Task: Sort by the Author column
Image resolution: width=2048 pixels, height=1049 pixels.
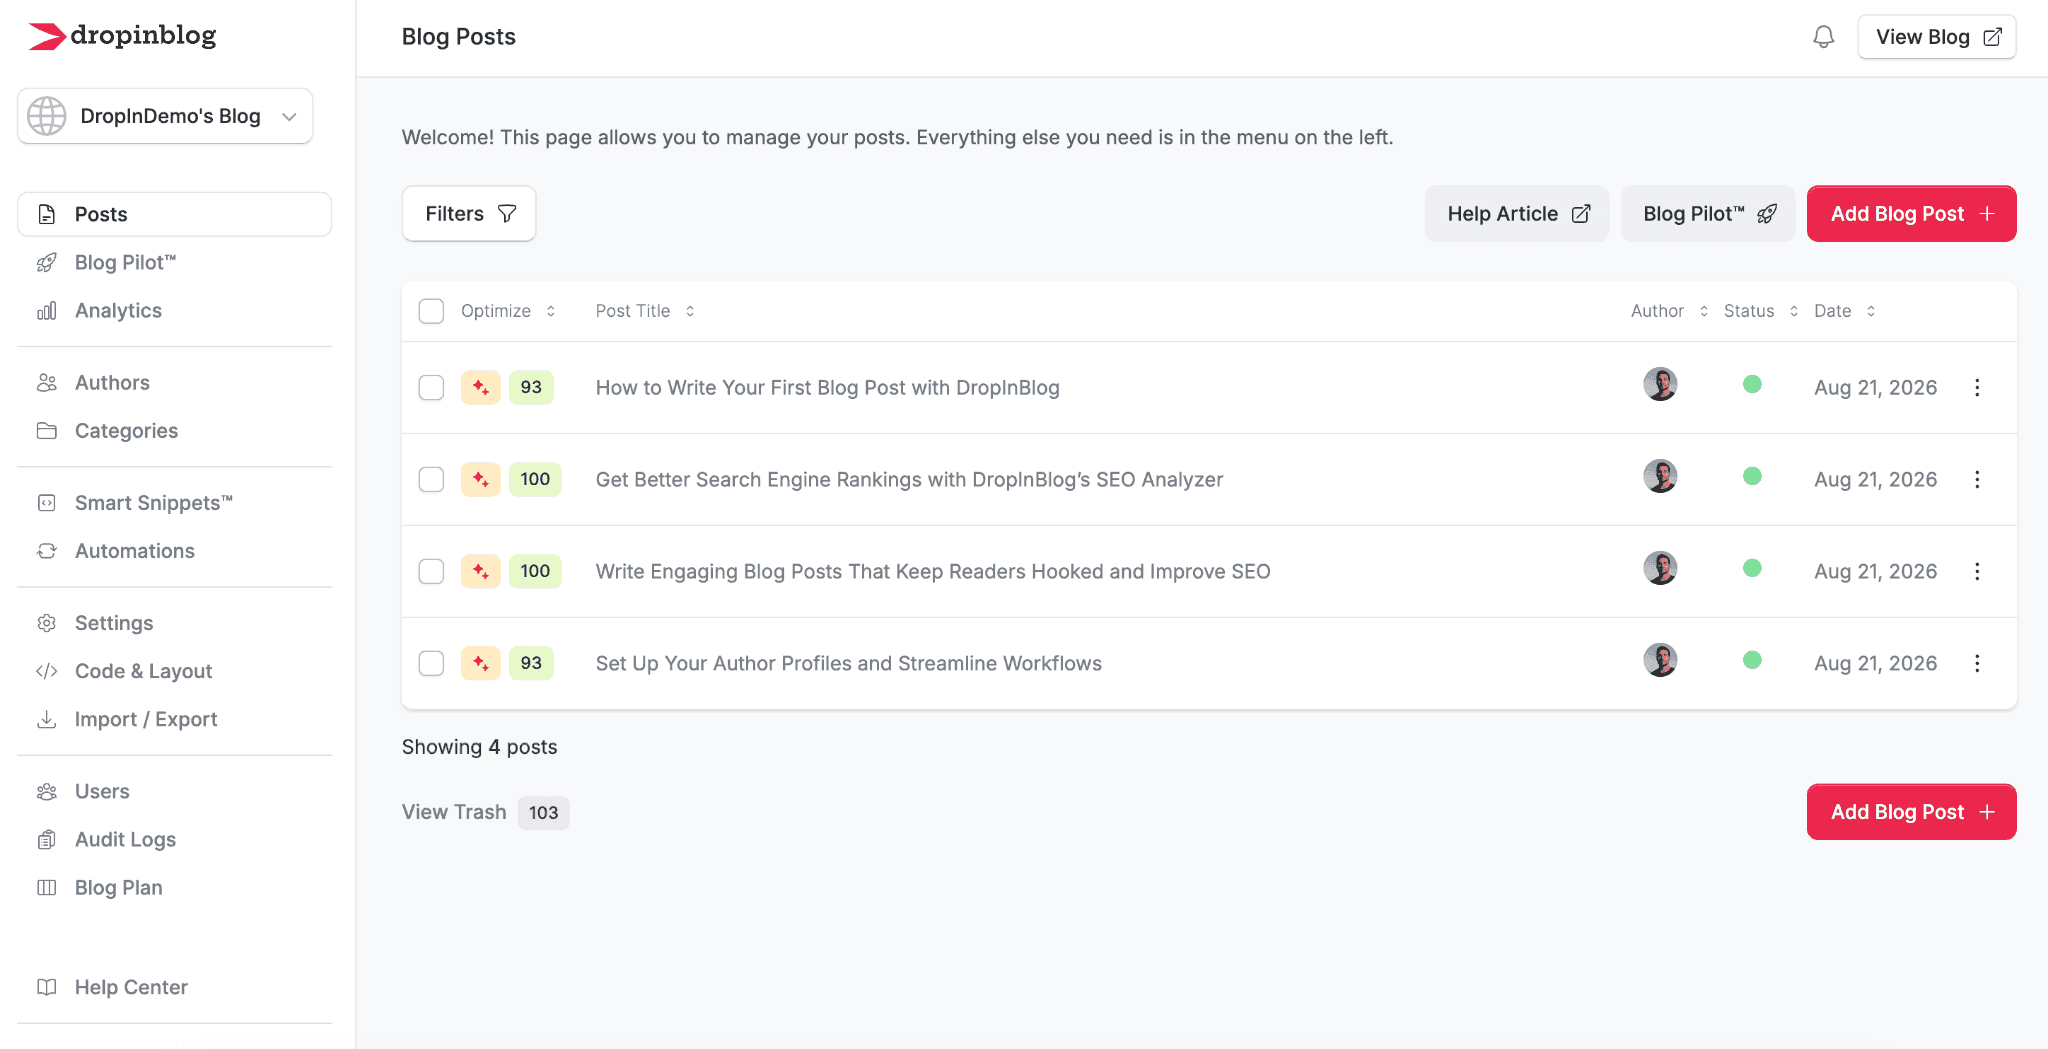Action: coord(1669,311)
